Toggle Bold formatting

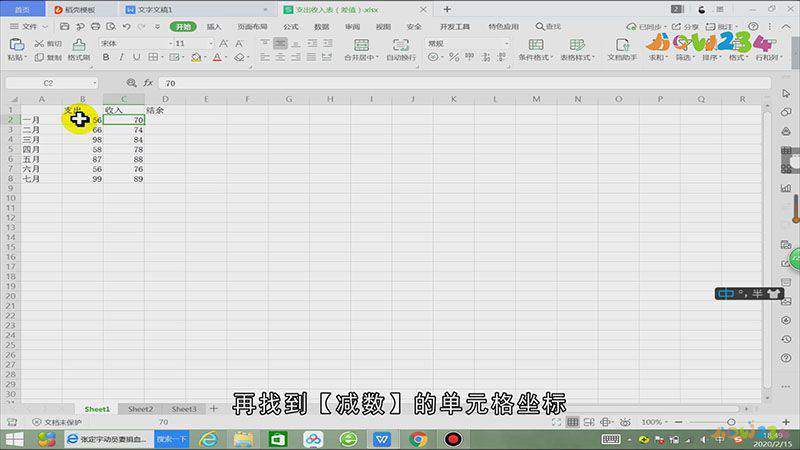coord(106,58)
